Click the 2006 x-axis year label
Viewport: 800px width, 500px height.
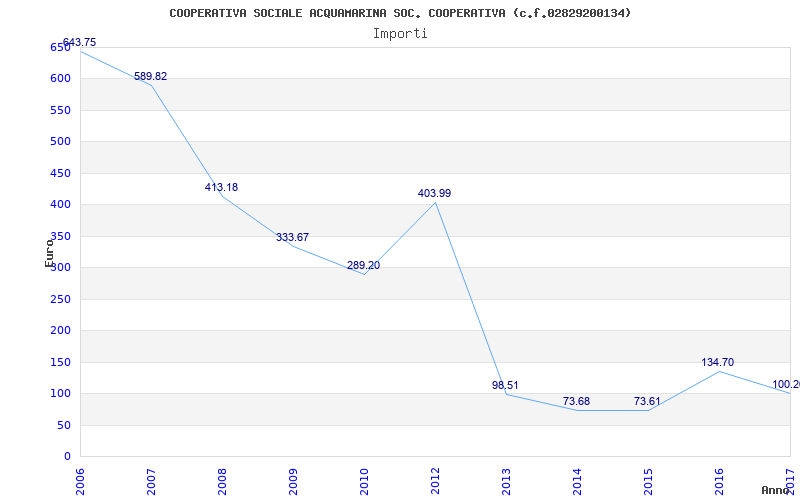(x=80, y=480)
